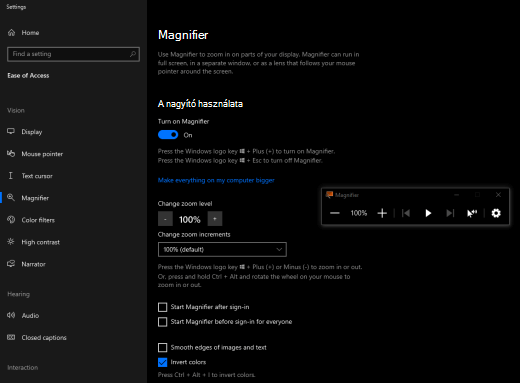Screen dimensions: 520x383
Task: Go to previous sentence in Magnifier toolbar
Action: pos(406,213)
